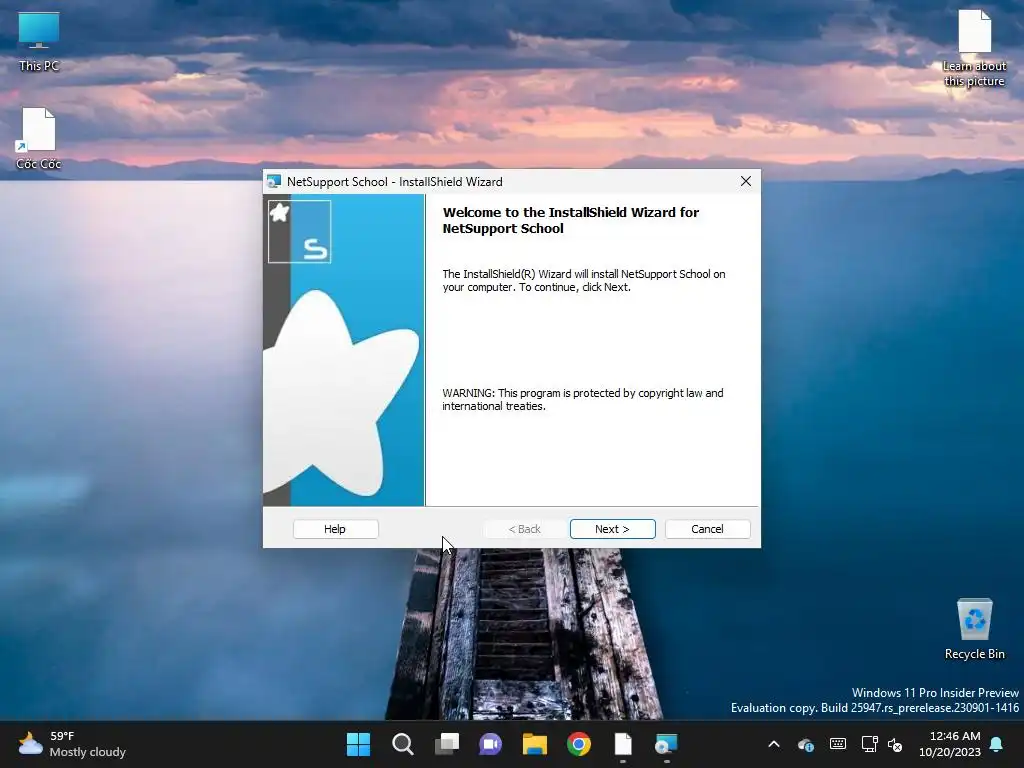The image size is (1024, 768).
Task: Open installer Help
Action: 335,529
